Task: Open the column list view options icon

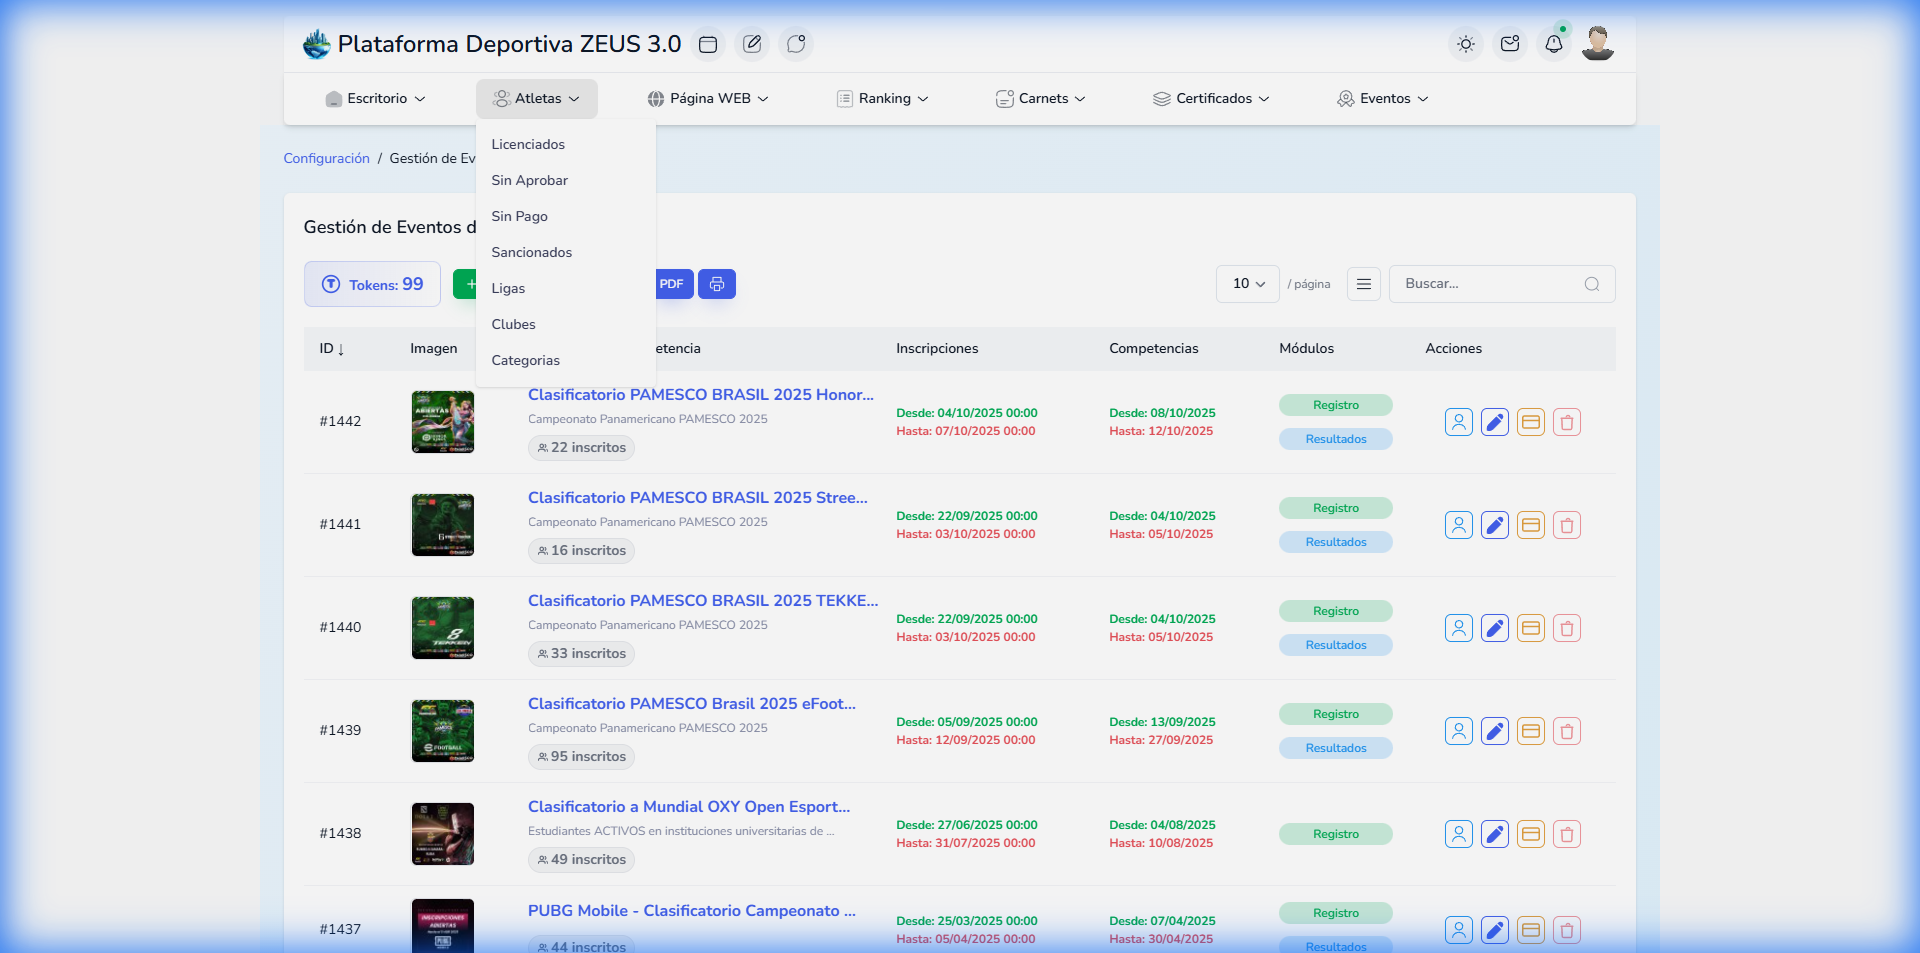Action: pos(1363,284)
